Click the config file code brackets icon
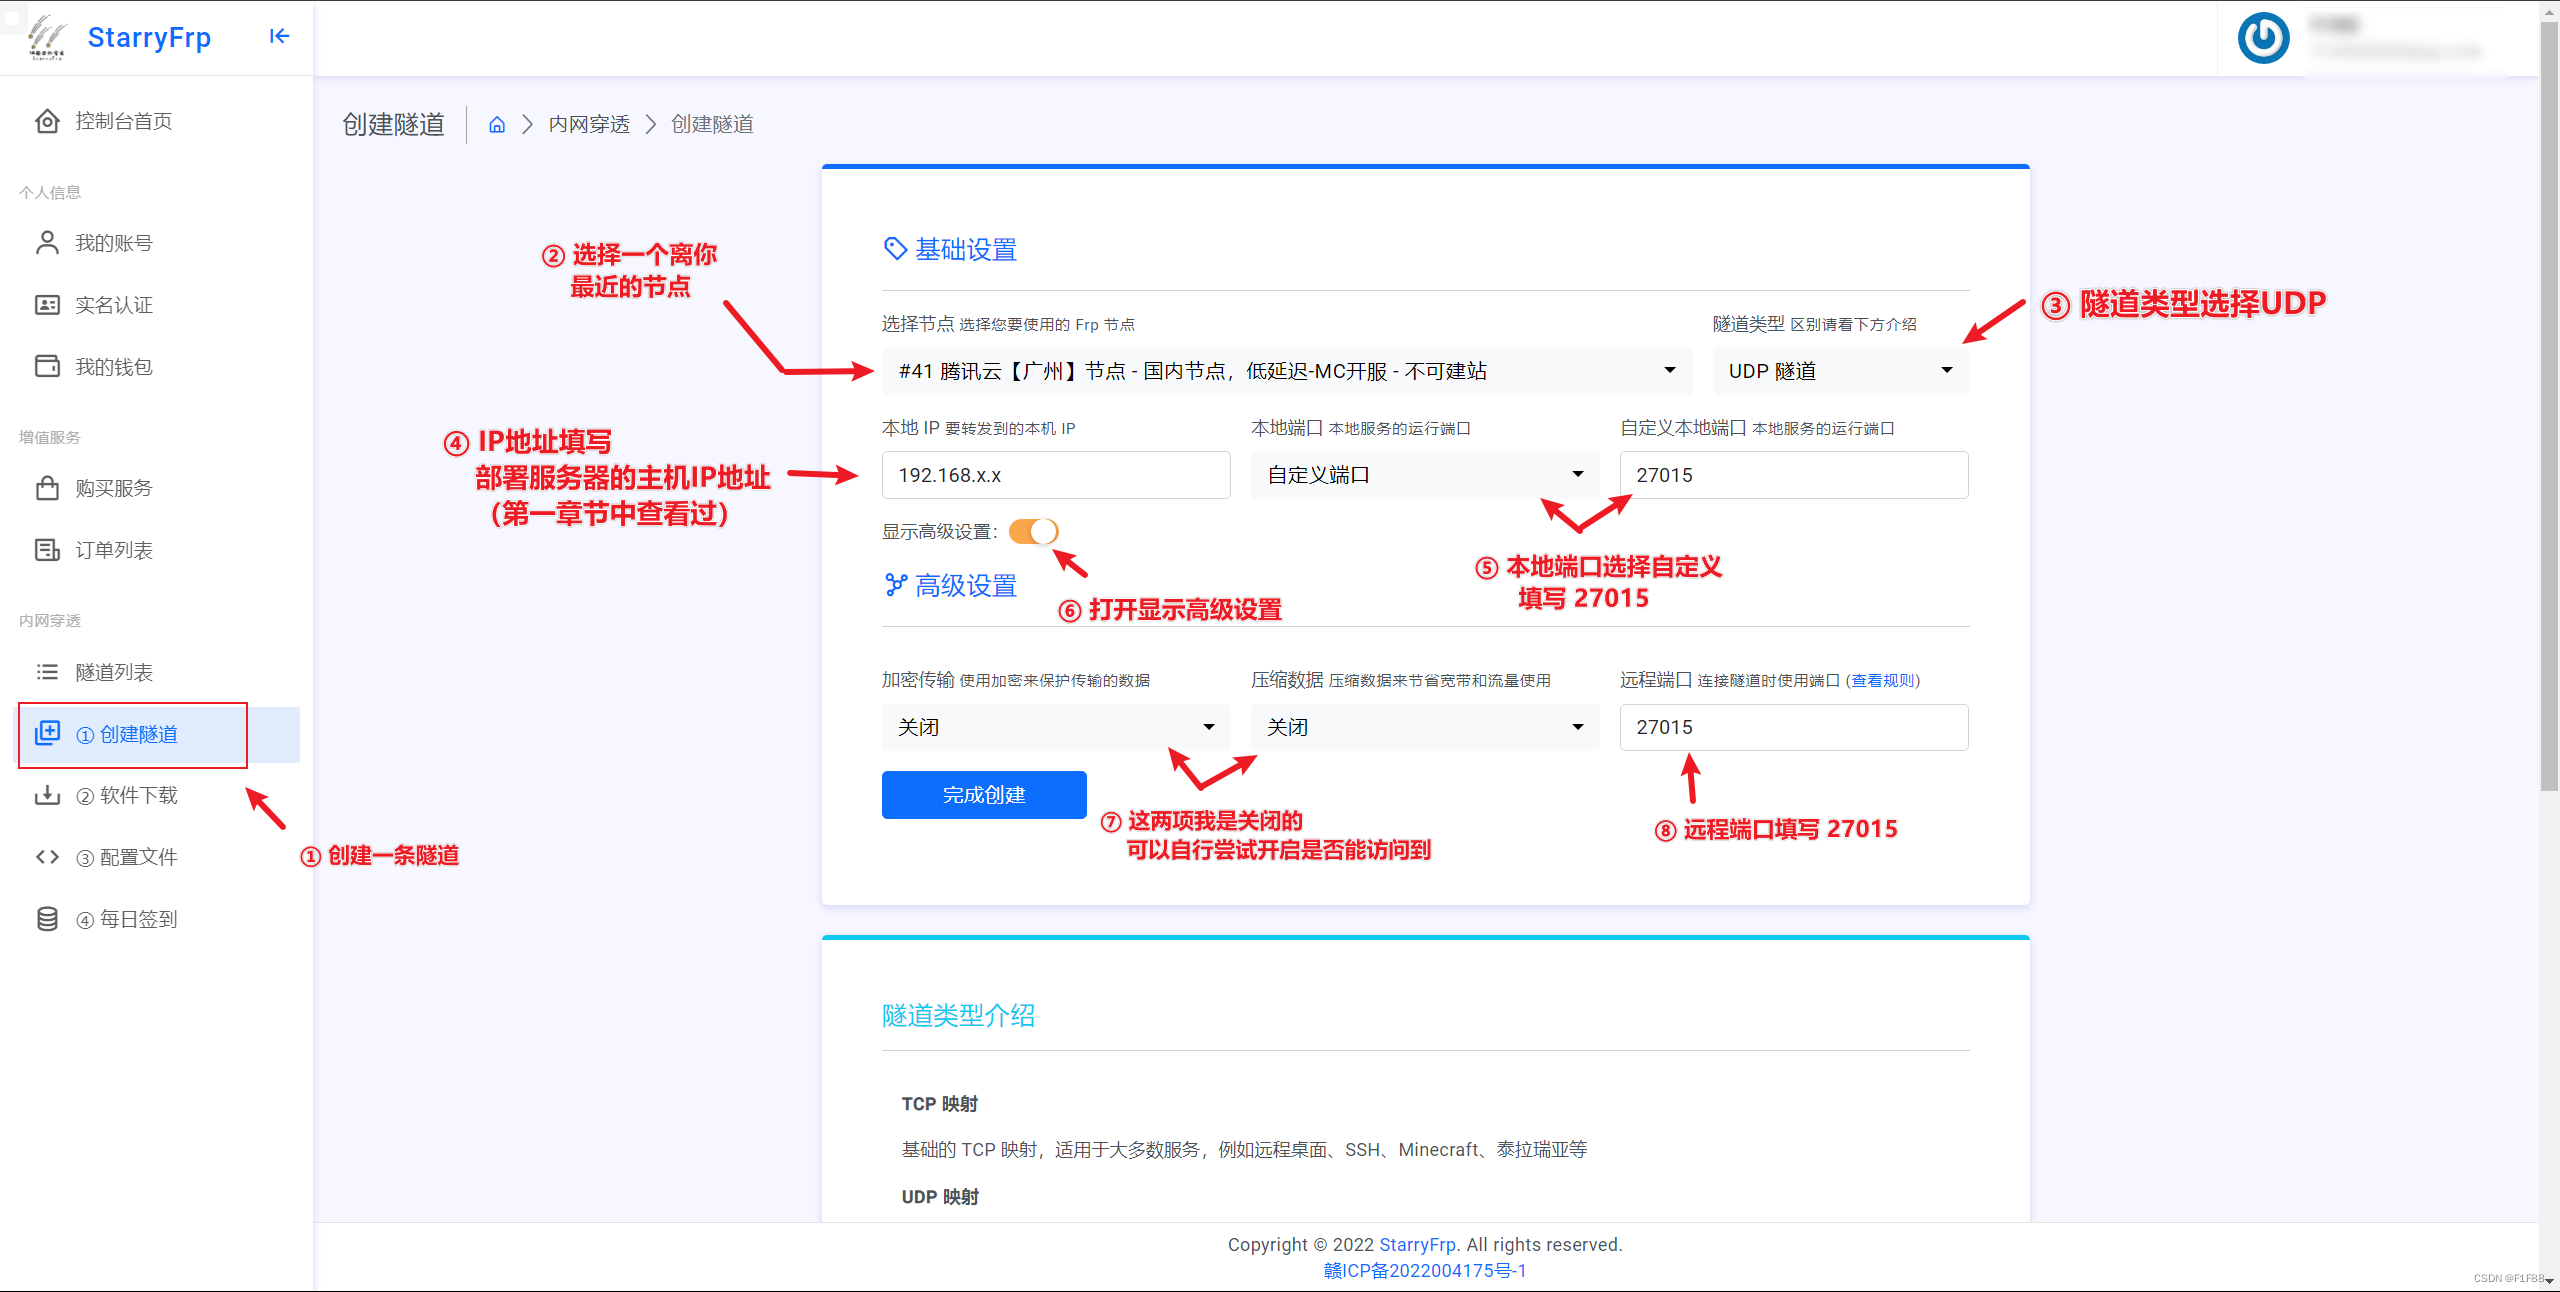 47,857
